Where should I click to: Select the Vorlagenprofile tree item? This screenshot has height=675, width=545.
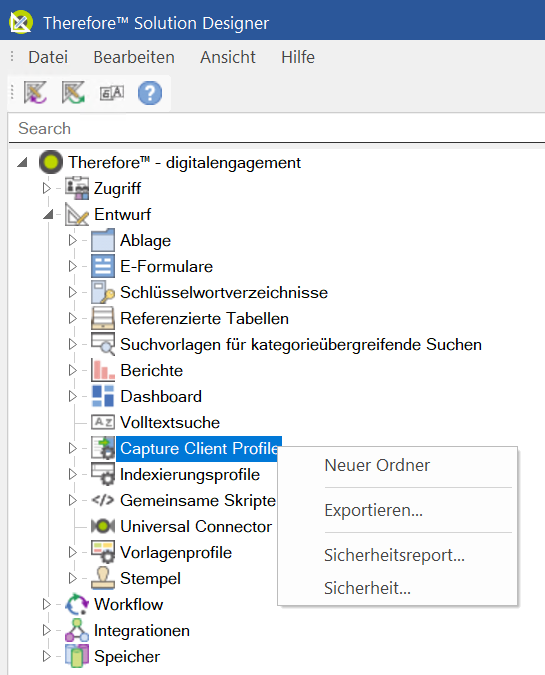176,552
